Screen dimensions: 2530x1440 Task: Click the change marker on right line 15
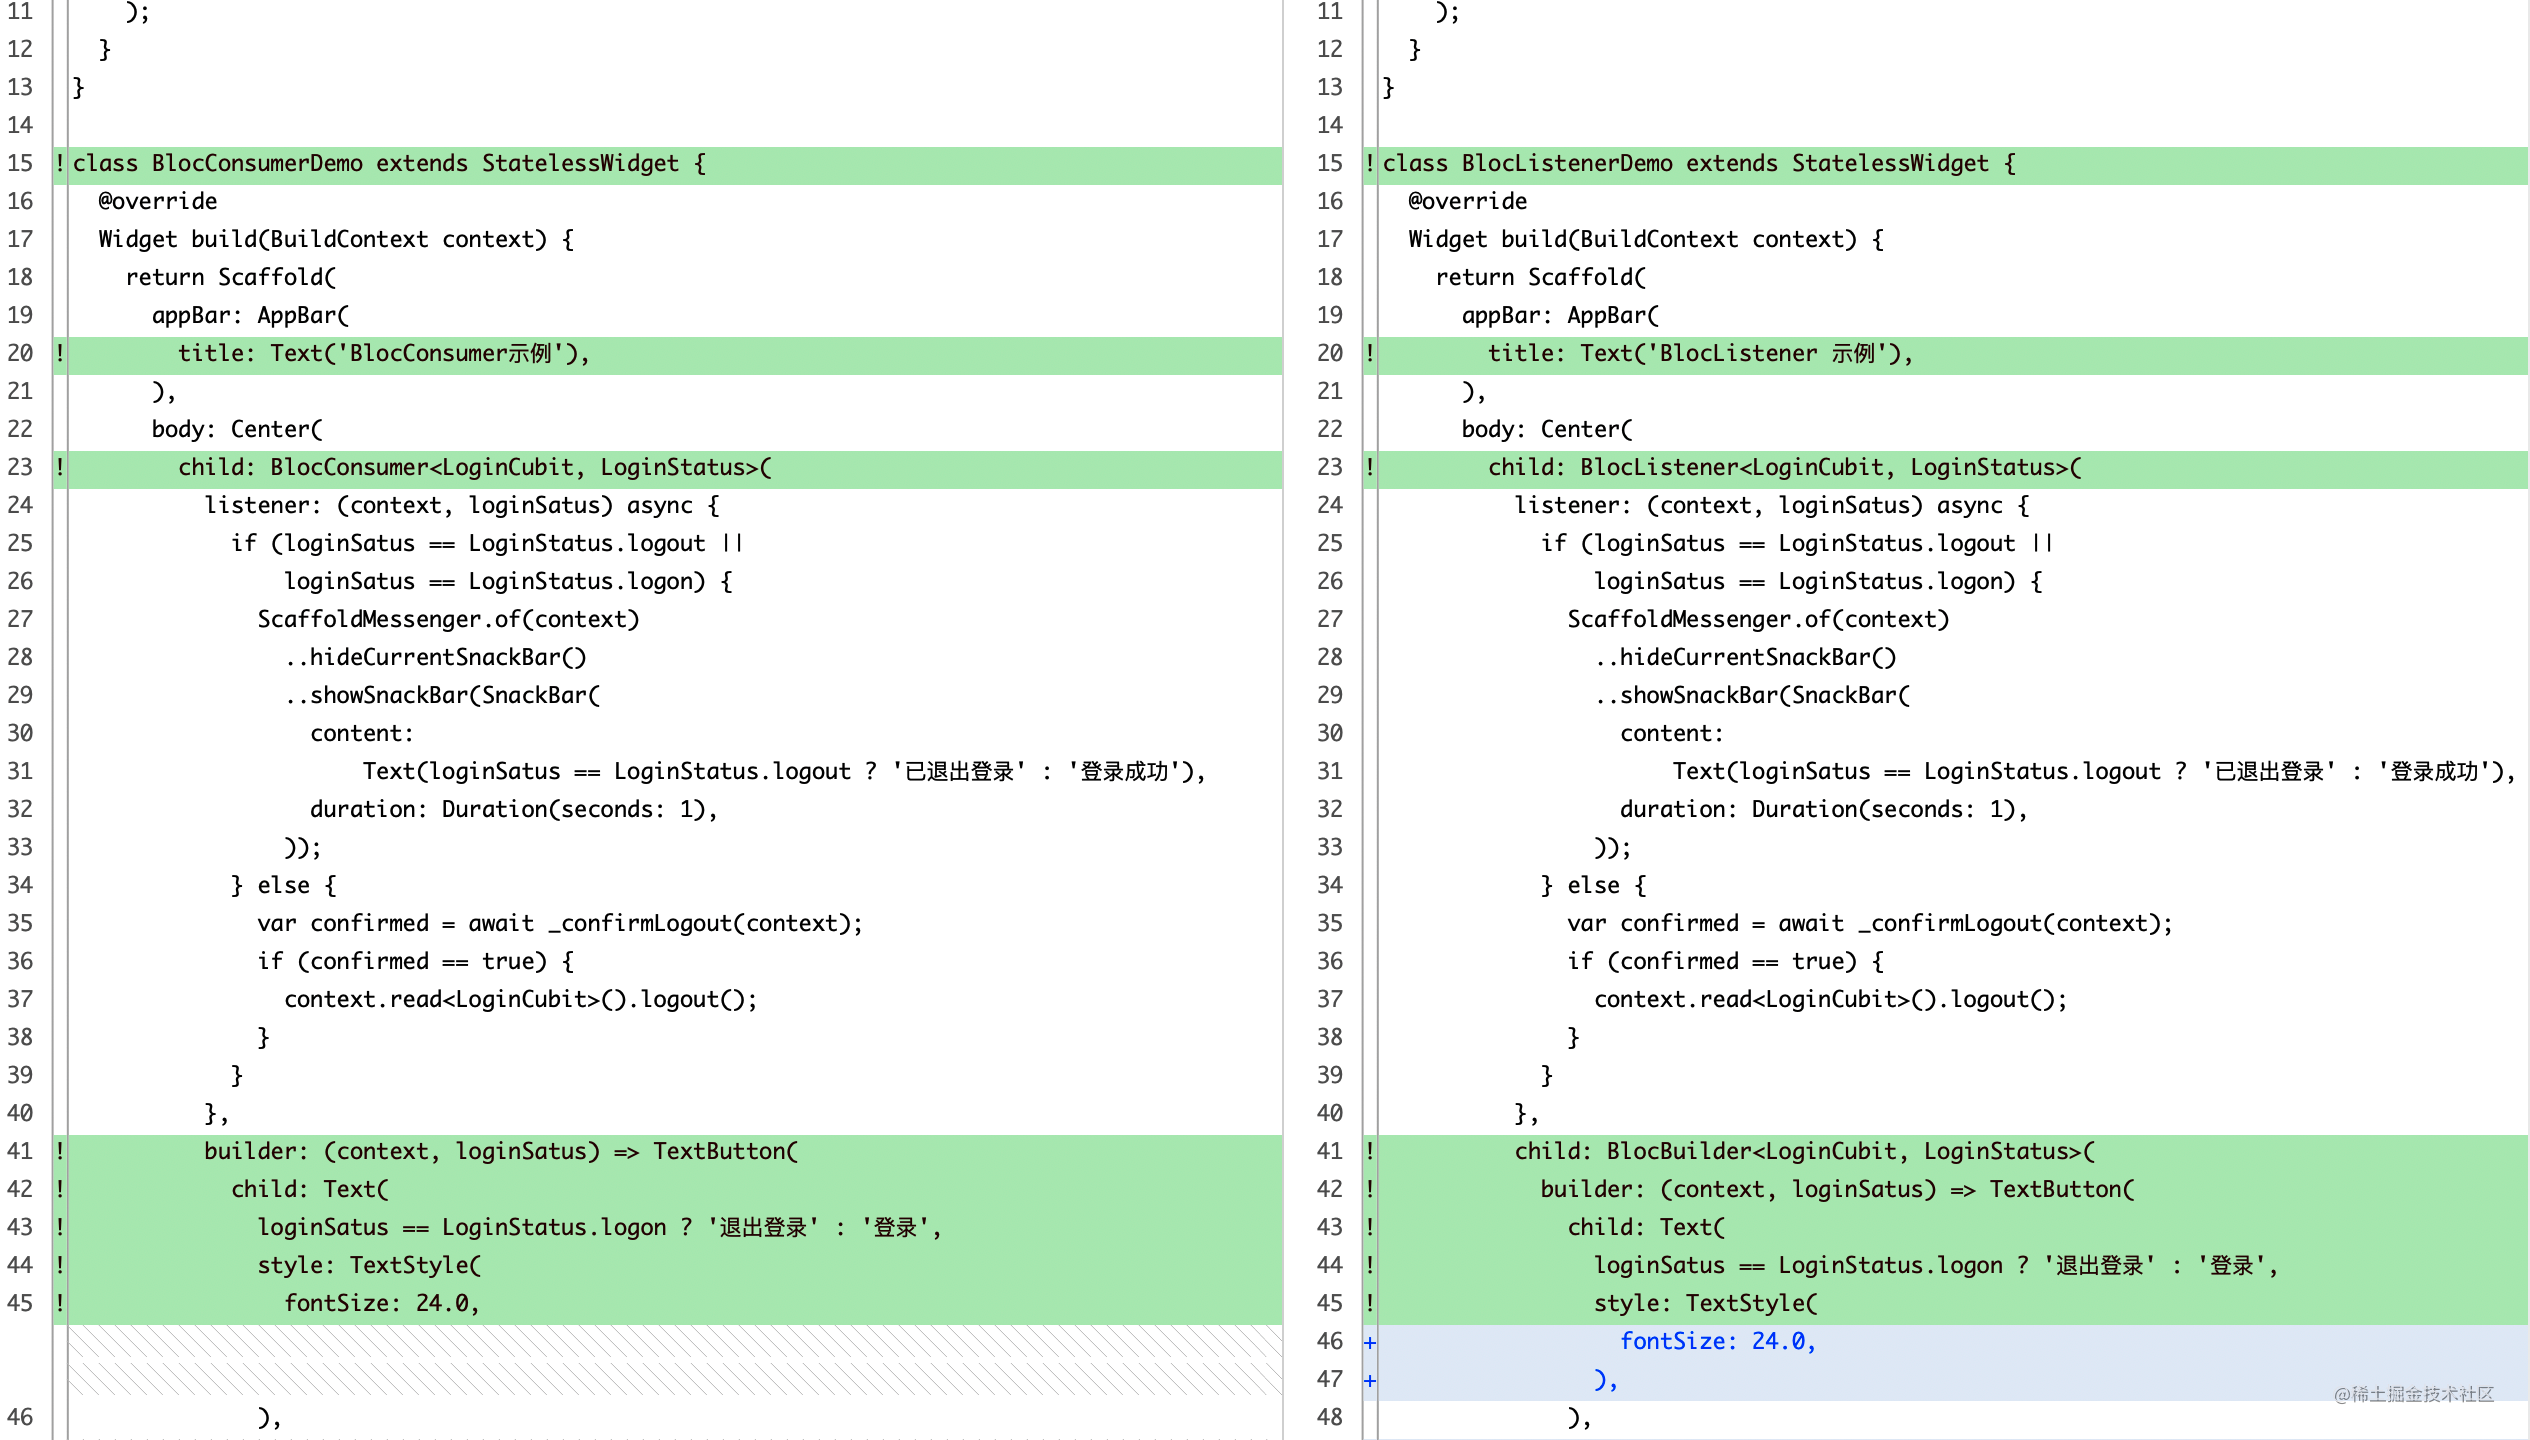[1370, 163]
